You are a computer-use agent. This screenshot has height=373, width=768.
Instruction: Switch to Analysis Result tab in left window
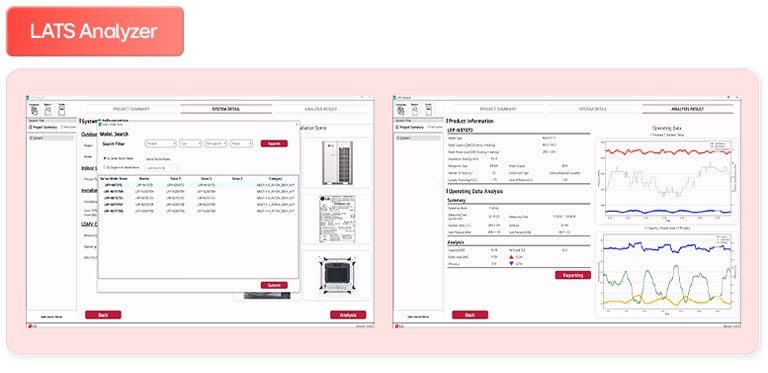coord(320,109)
